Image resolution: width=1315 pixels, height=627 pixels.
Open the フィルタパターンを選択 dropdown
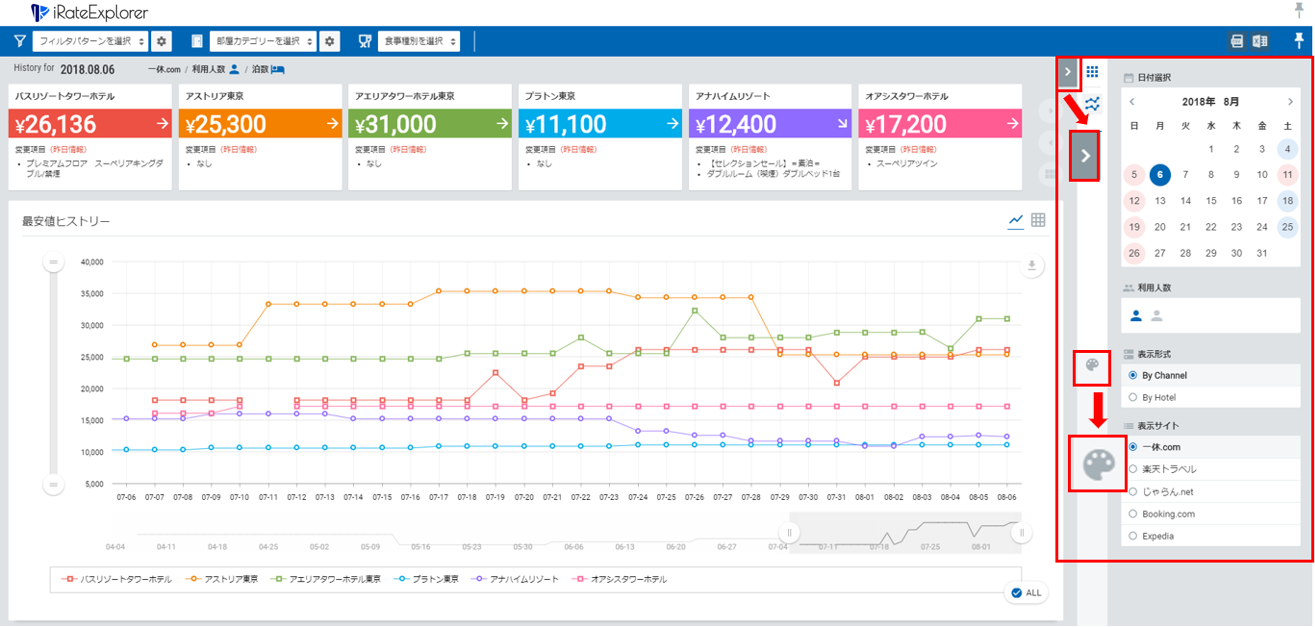pyautogui.click(x=90, y=41)
